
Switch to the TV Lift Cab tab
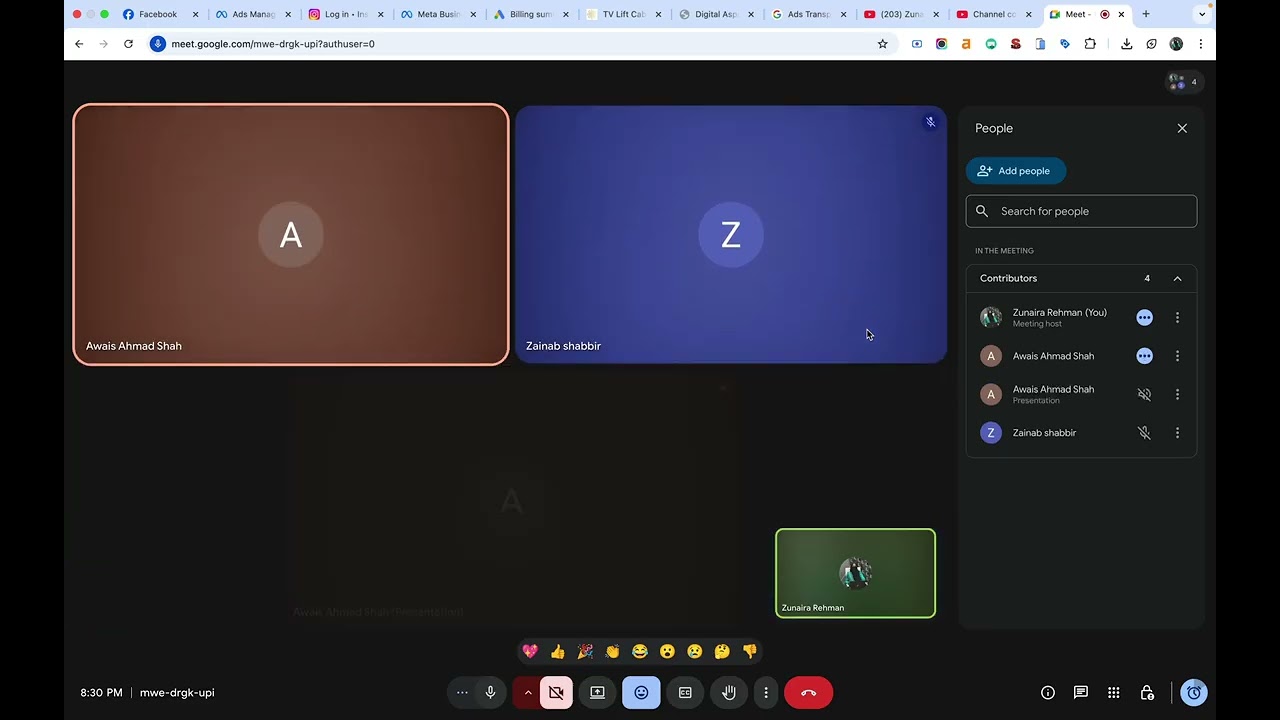[x=623, y=14]
